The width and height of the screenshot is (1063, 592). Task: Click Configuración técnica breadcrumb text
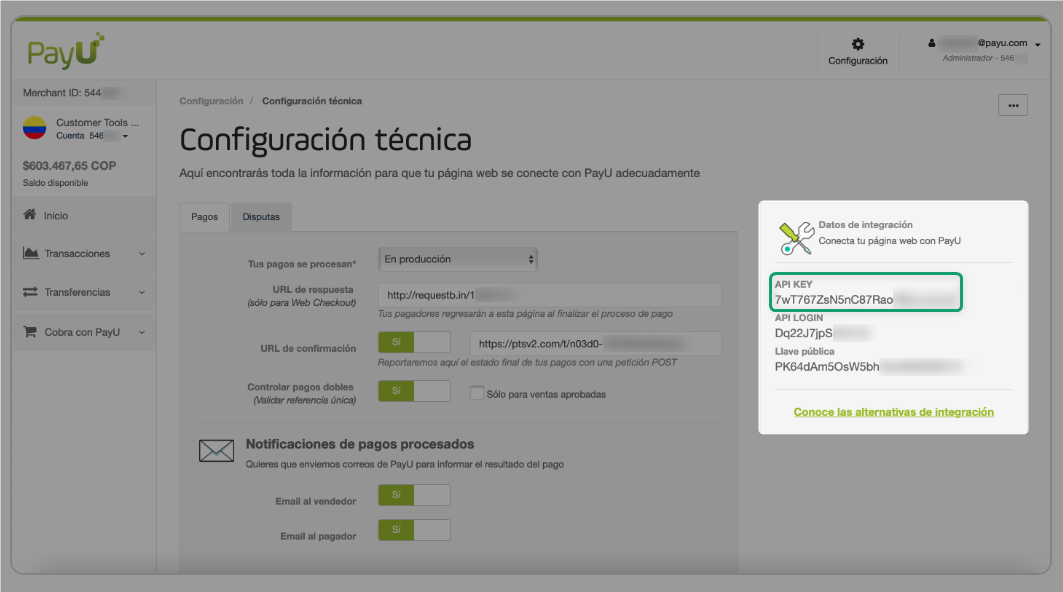click(312, 101)
